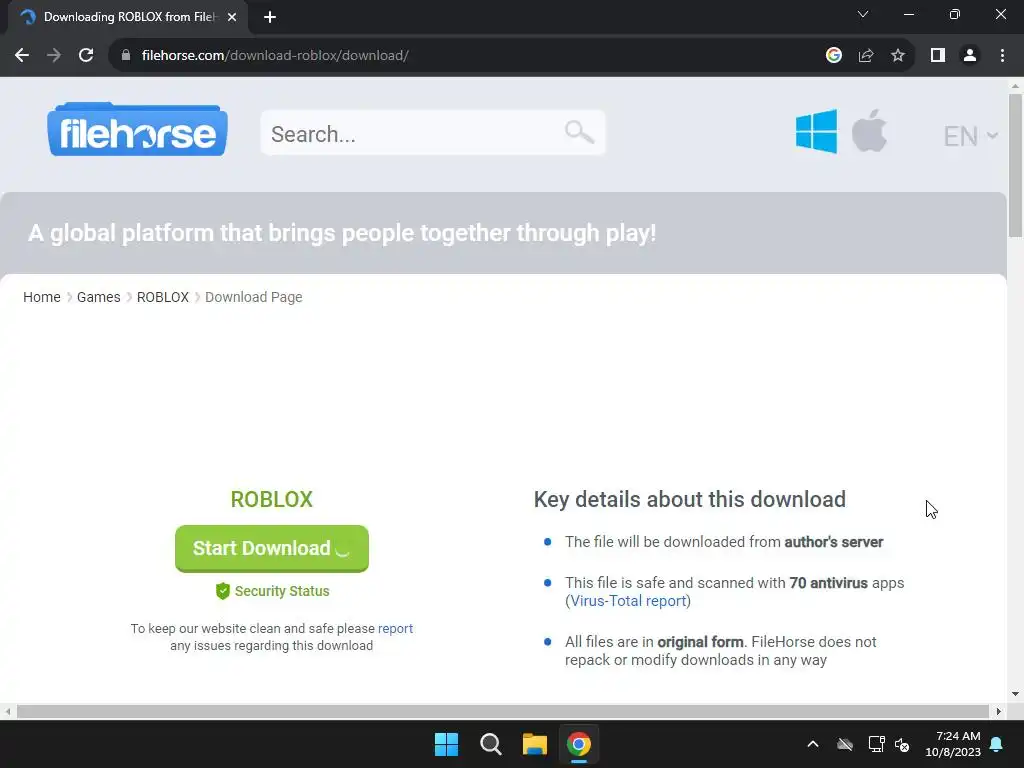Open the browser side panel icon

tap(938, 56)
